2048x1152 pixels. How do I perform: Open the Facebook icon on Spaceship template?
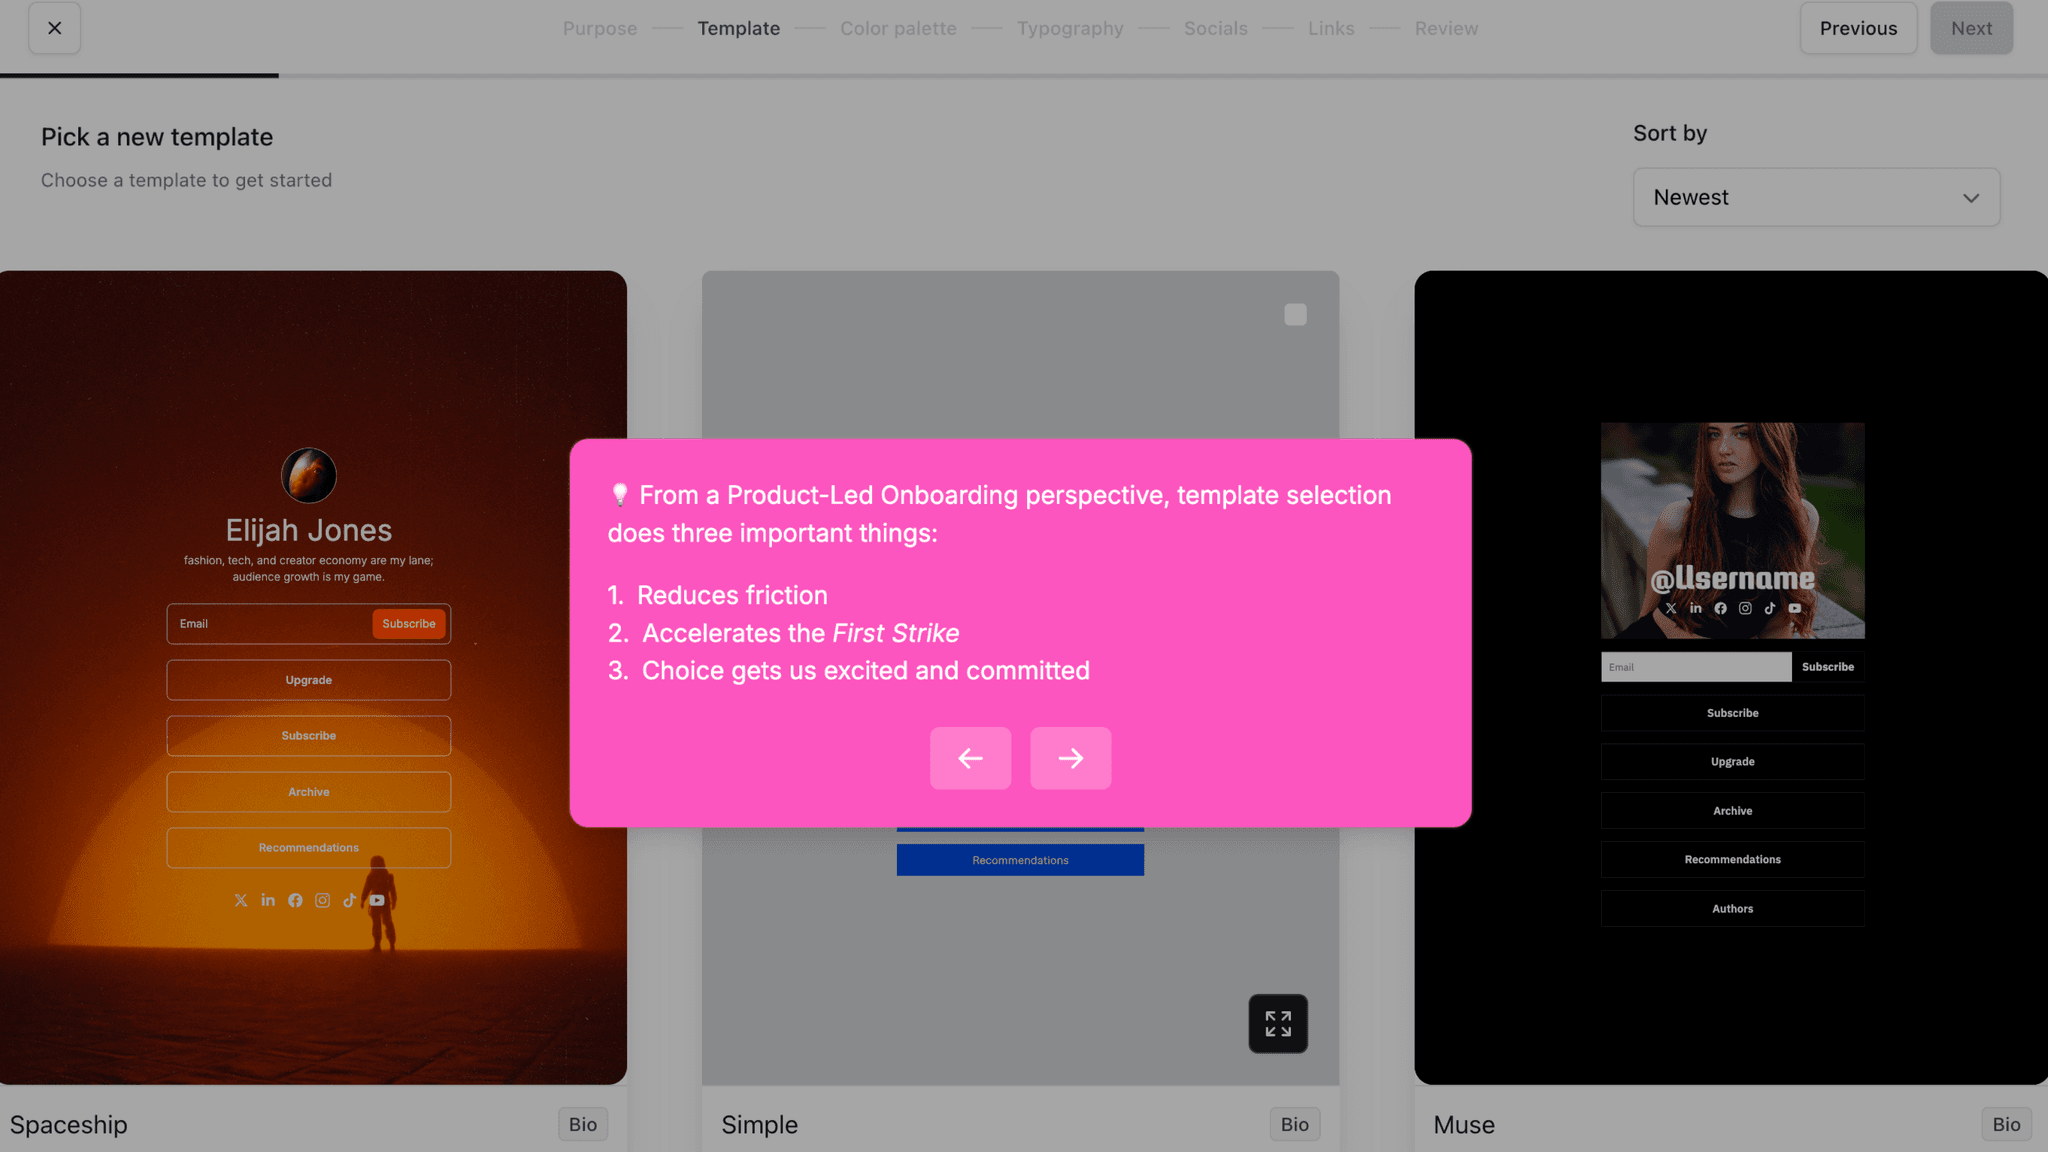click(x=294, y=900)
